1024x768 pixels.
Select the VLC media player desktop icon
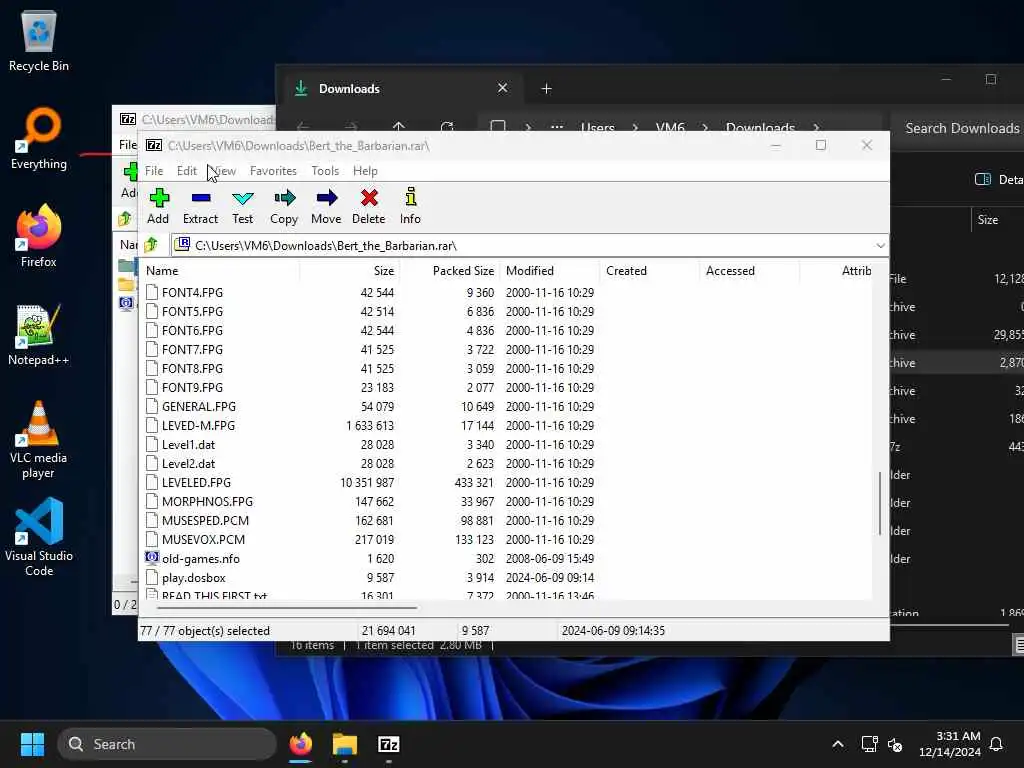(39, 440)
